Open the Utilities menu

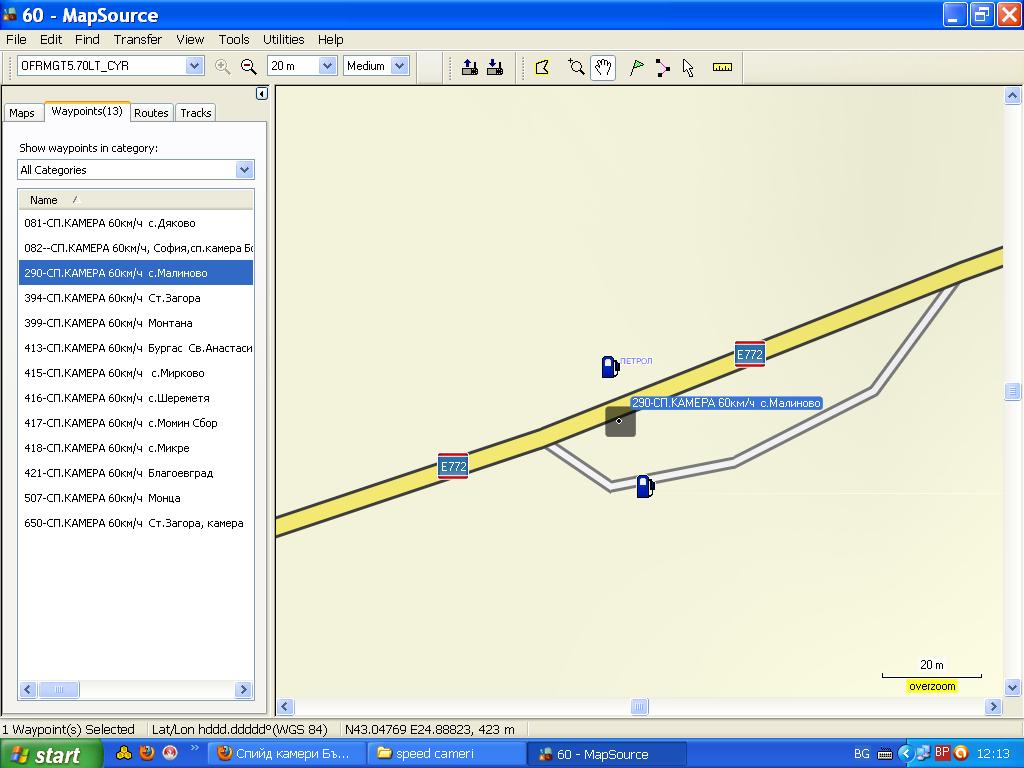tap(283, 39)
